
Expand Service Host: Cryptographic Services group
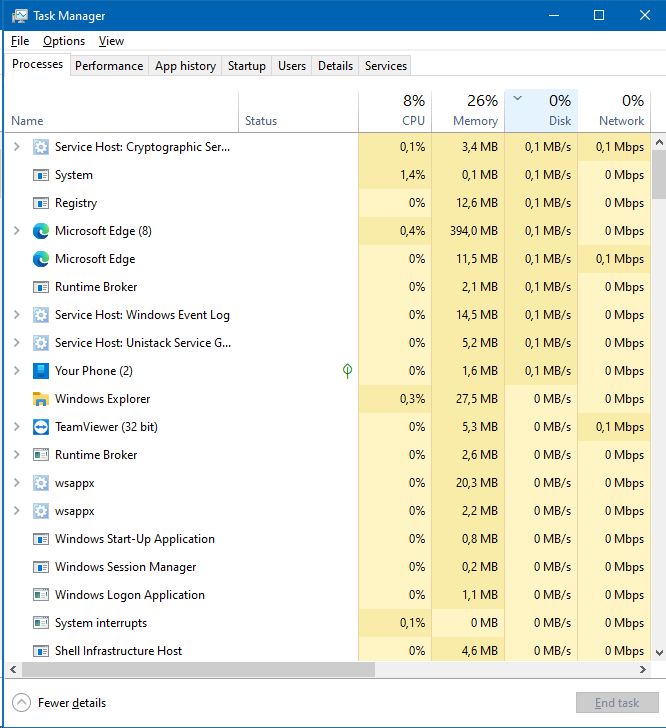pyautogui.click(x=17, y=147)
